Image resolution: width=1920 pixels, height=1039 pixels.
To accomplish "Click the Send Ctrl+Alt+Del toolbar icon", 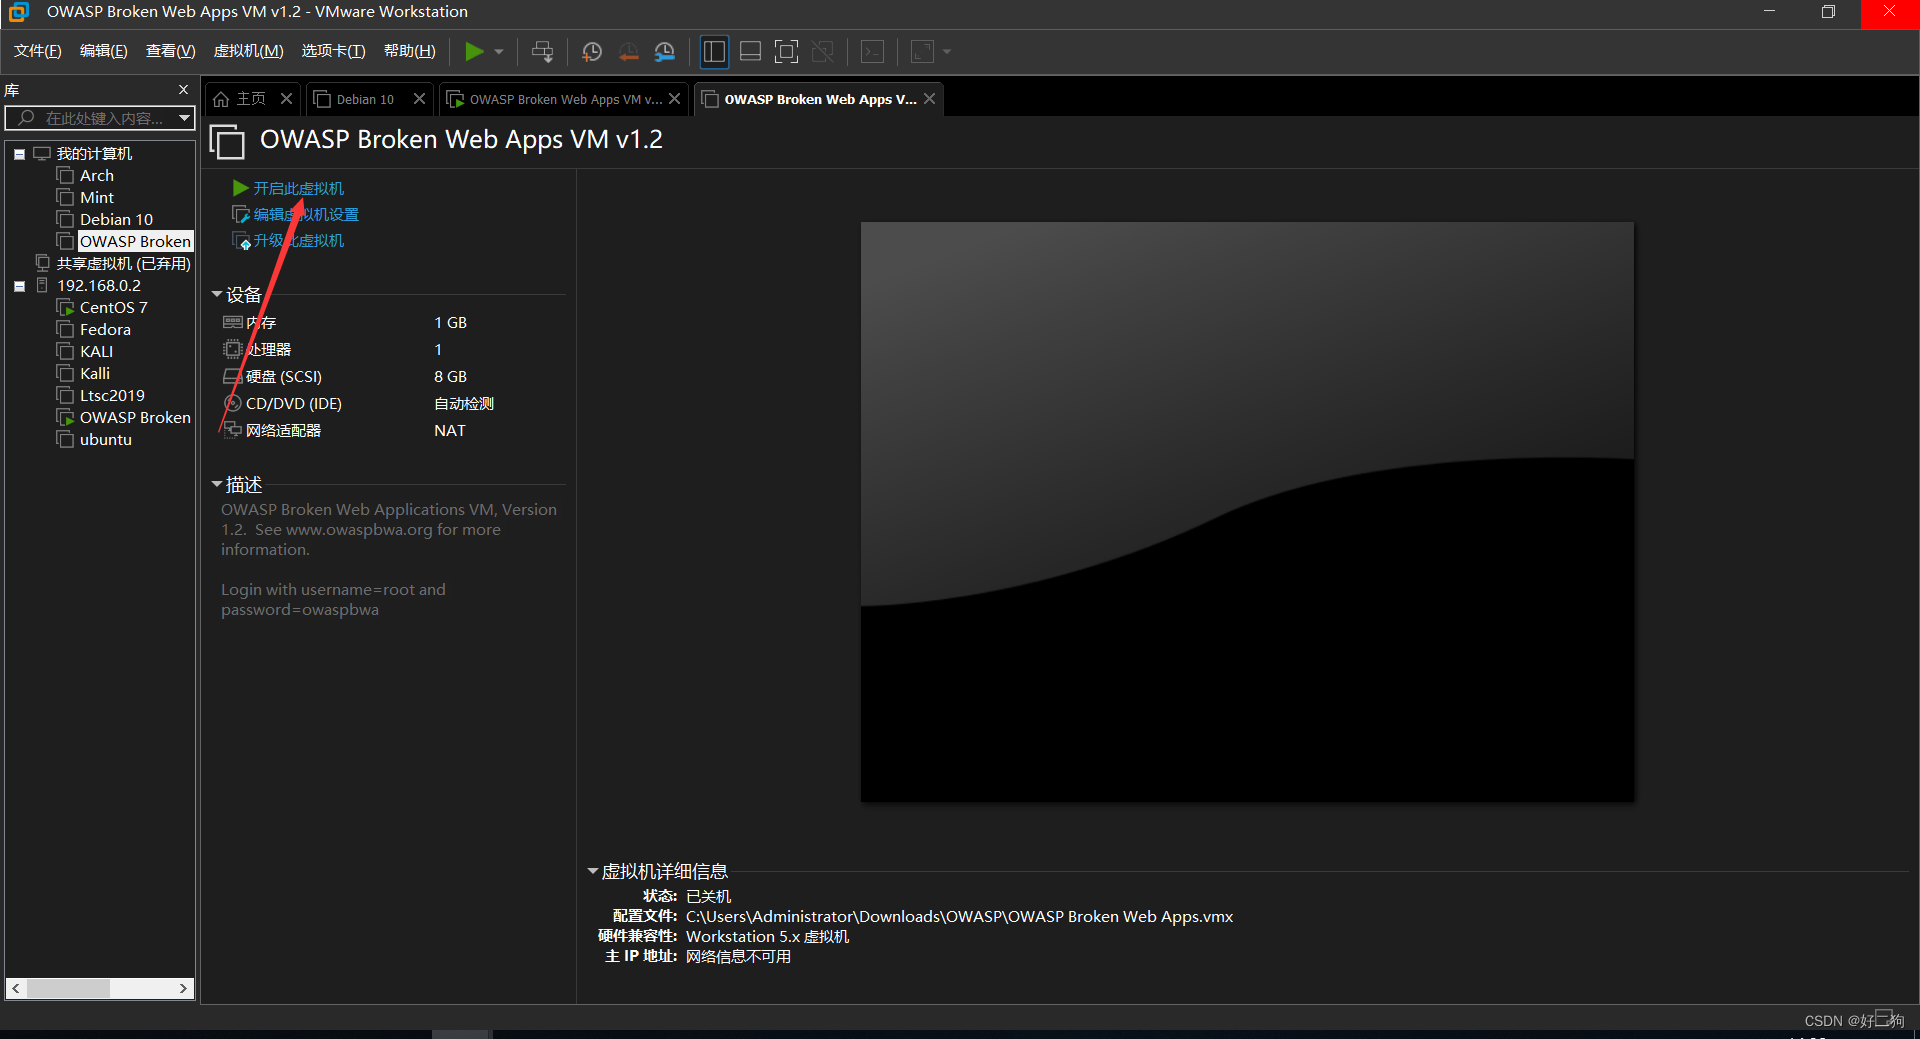I will (542, 52).
